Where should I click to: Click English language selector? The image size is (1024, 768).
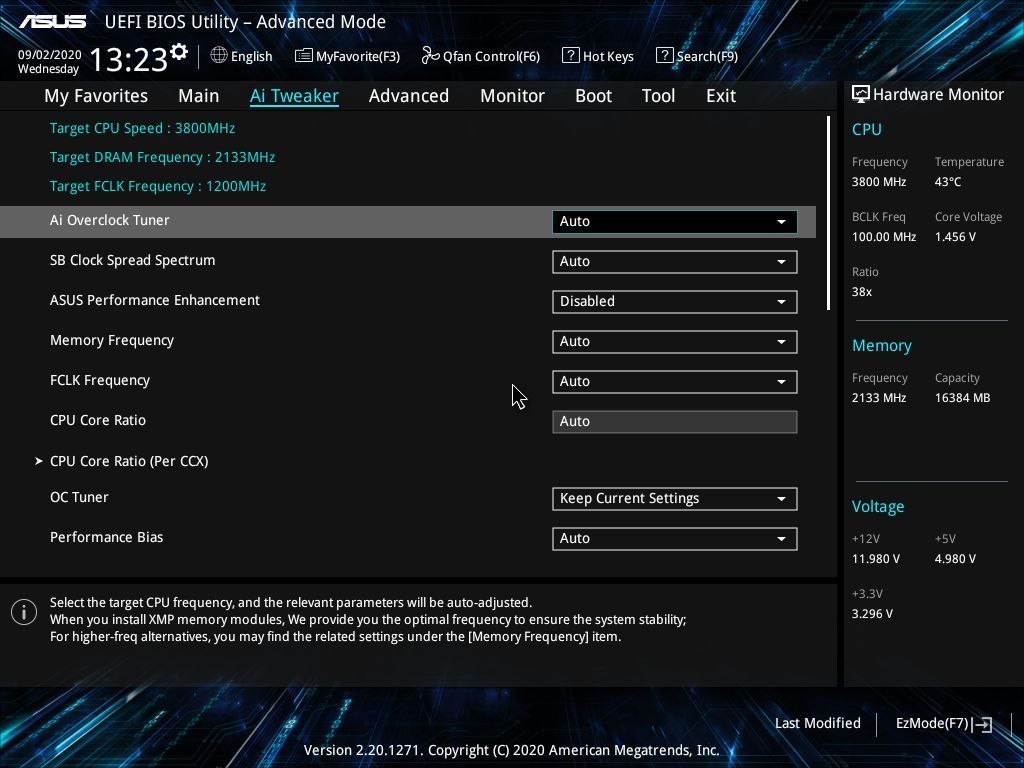[251, 56]
